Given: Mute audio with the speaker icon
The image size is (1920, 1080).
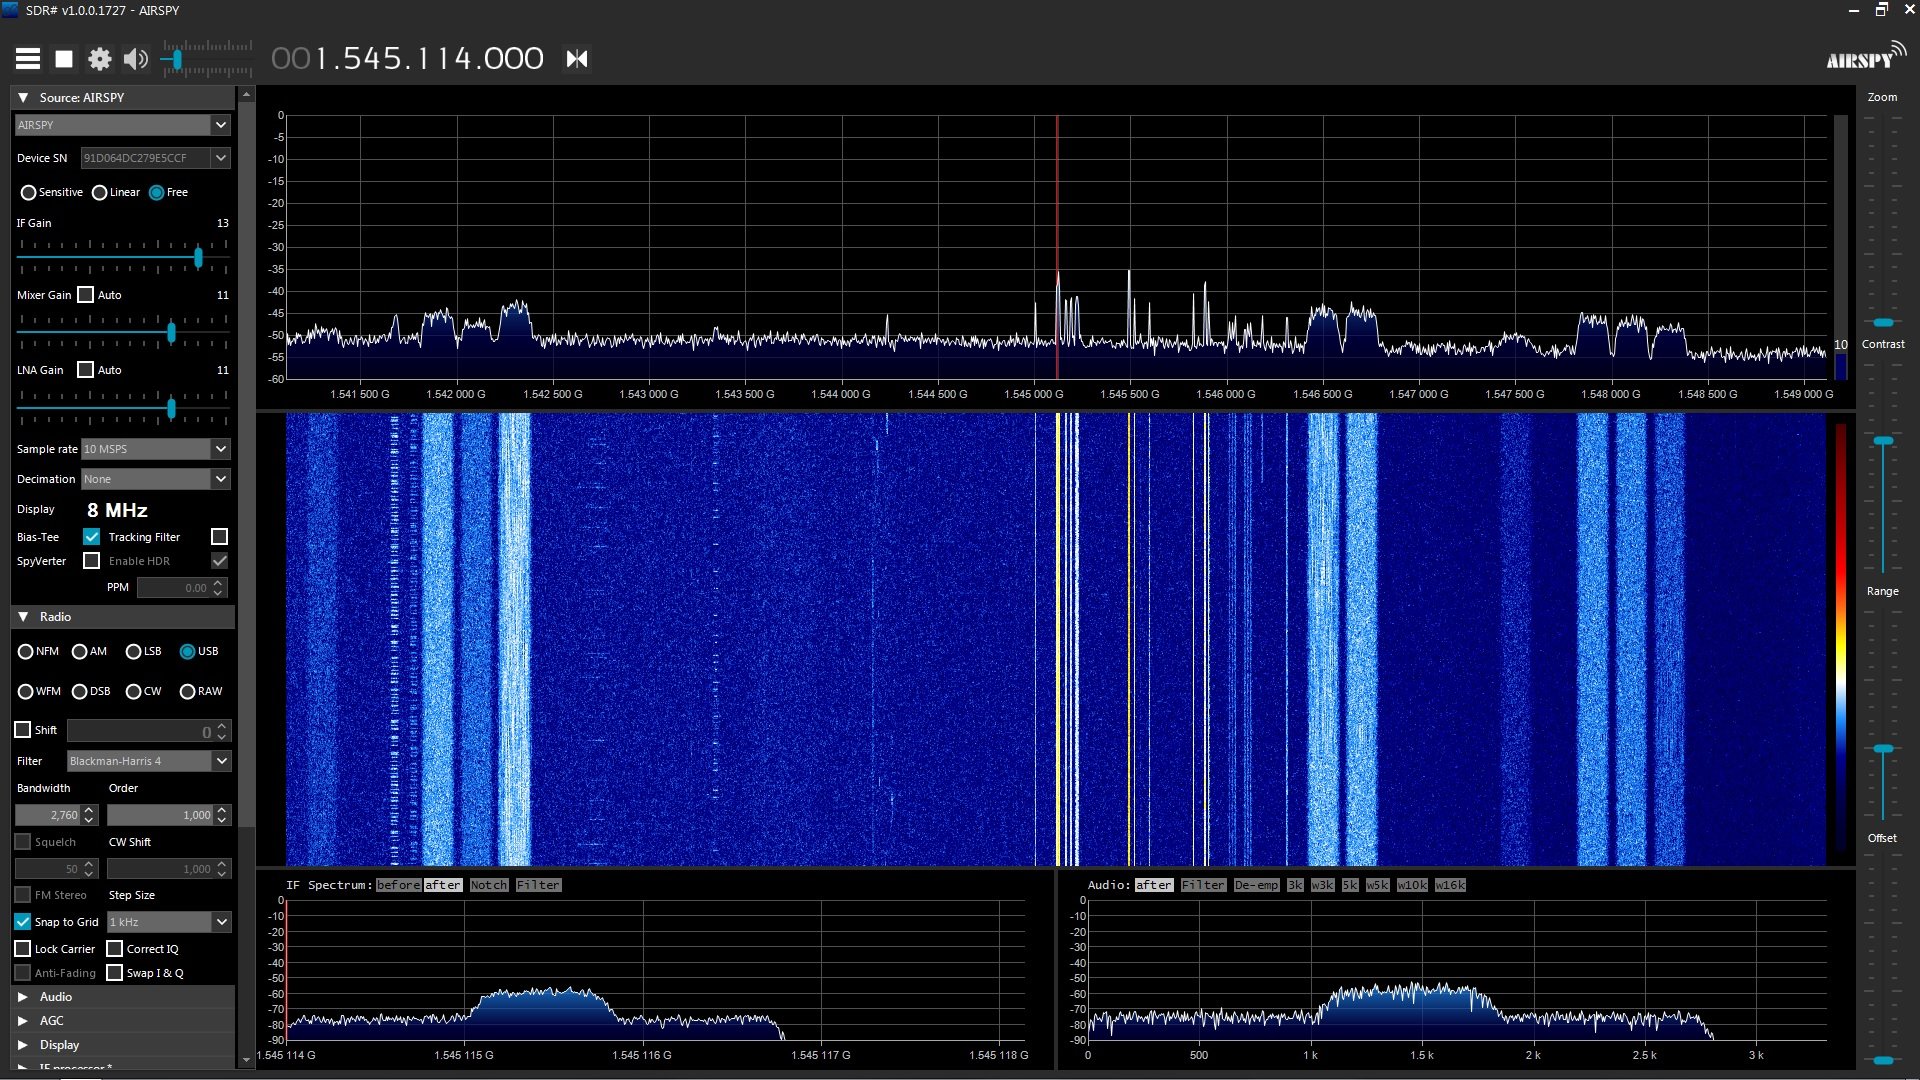Looking at the screenshot, I should click(135, 59).
